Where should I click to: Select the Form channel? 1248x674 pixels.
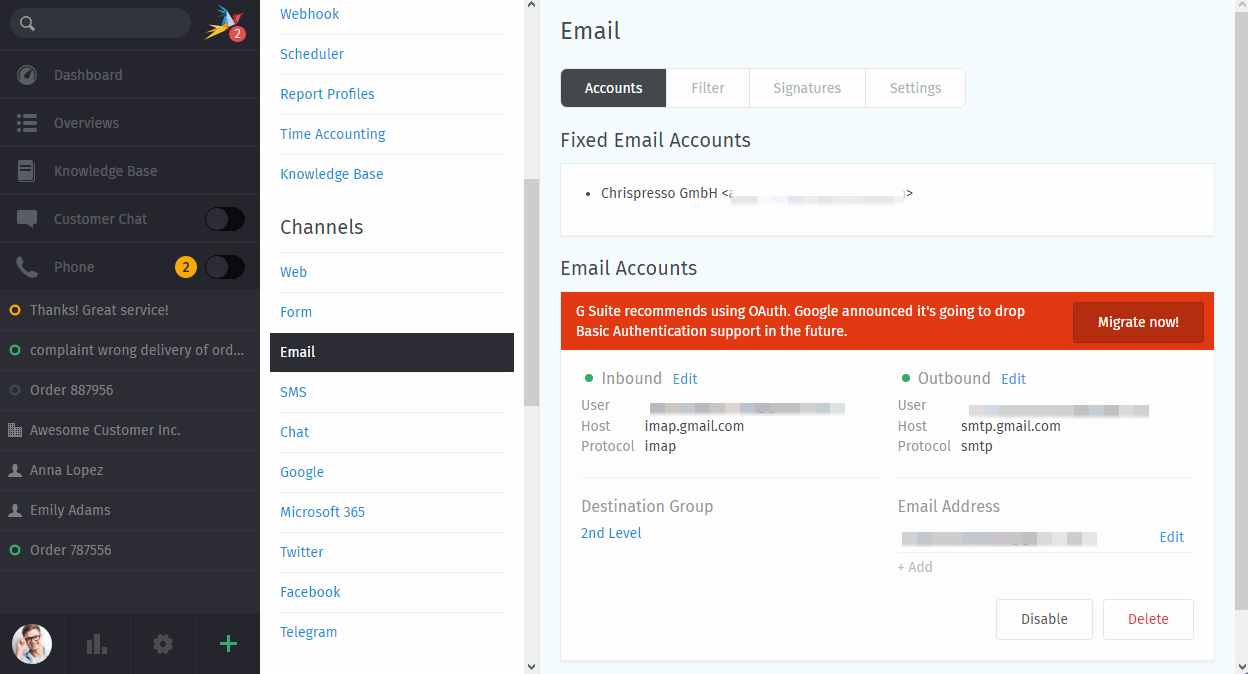296,312
